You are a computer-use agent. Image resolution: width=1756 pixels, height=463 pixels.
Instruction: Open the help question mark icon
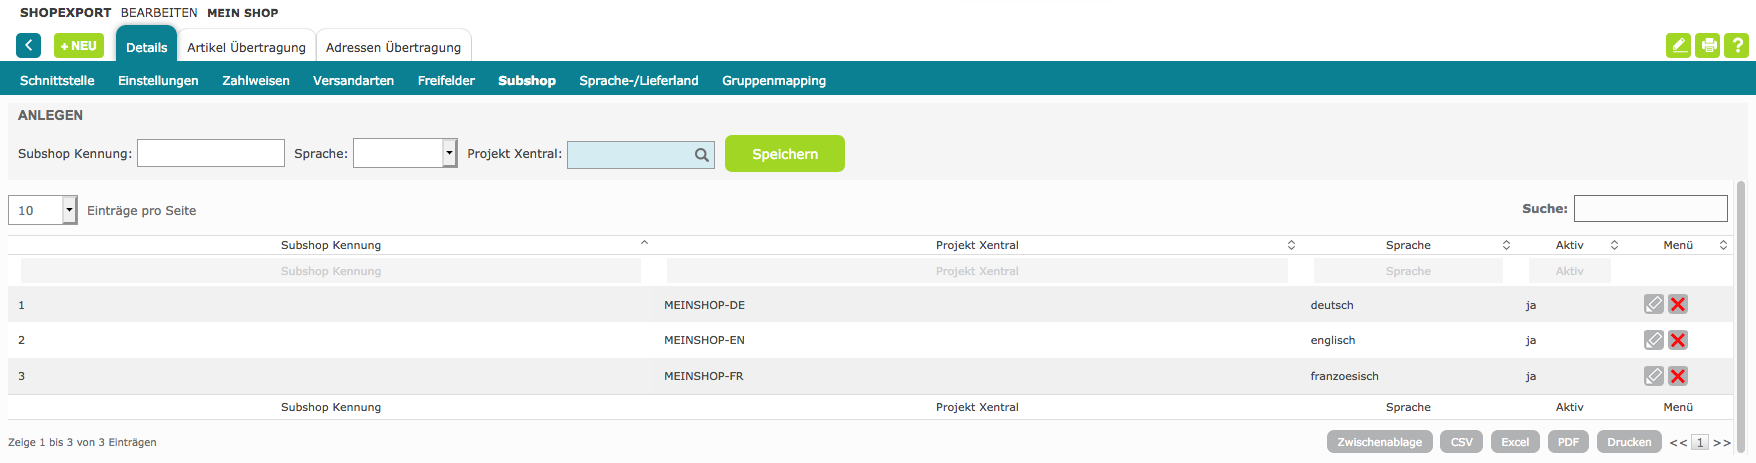1737,45
